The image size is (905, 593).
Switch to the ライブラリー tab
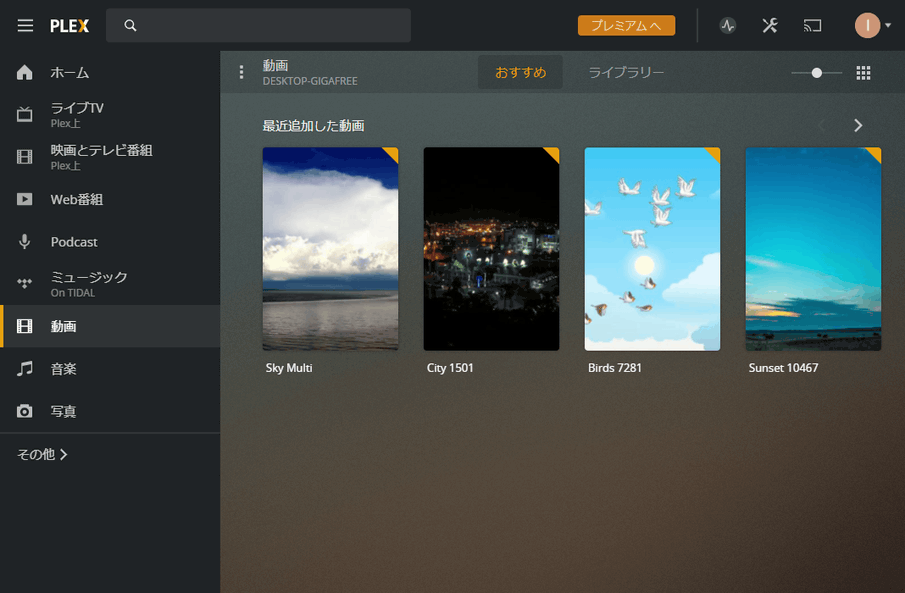pos(626,72)
